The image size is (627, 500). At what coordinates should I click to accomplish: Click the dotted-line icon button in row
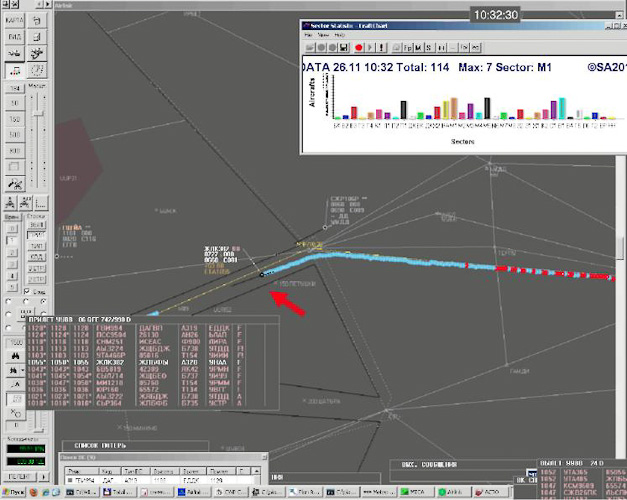coord(40,203)
